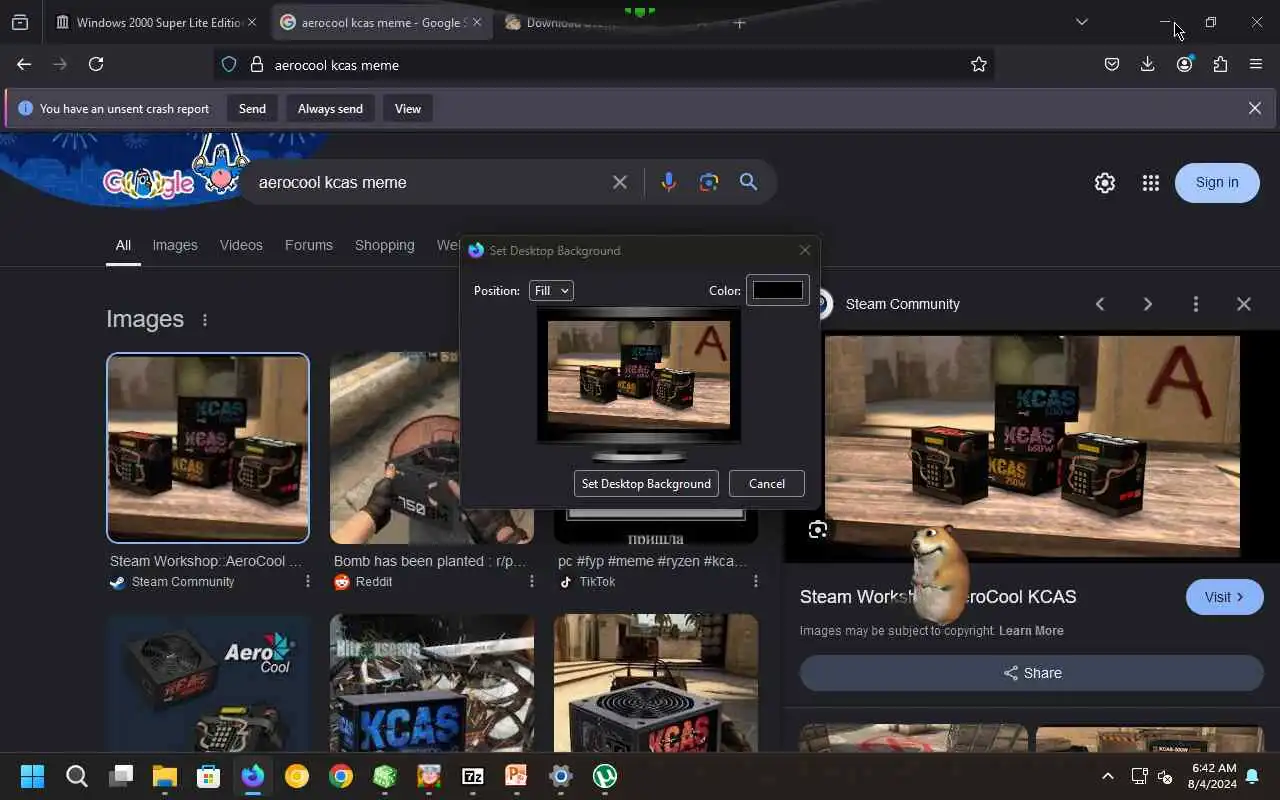Image resolution: width=1280 pixels, height=800 pixels.
Task: Select the All search tab
Action: (x=123, y=245)
